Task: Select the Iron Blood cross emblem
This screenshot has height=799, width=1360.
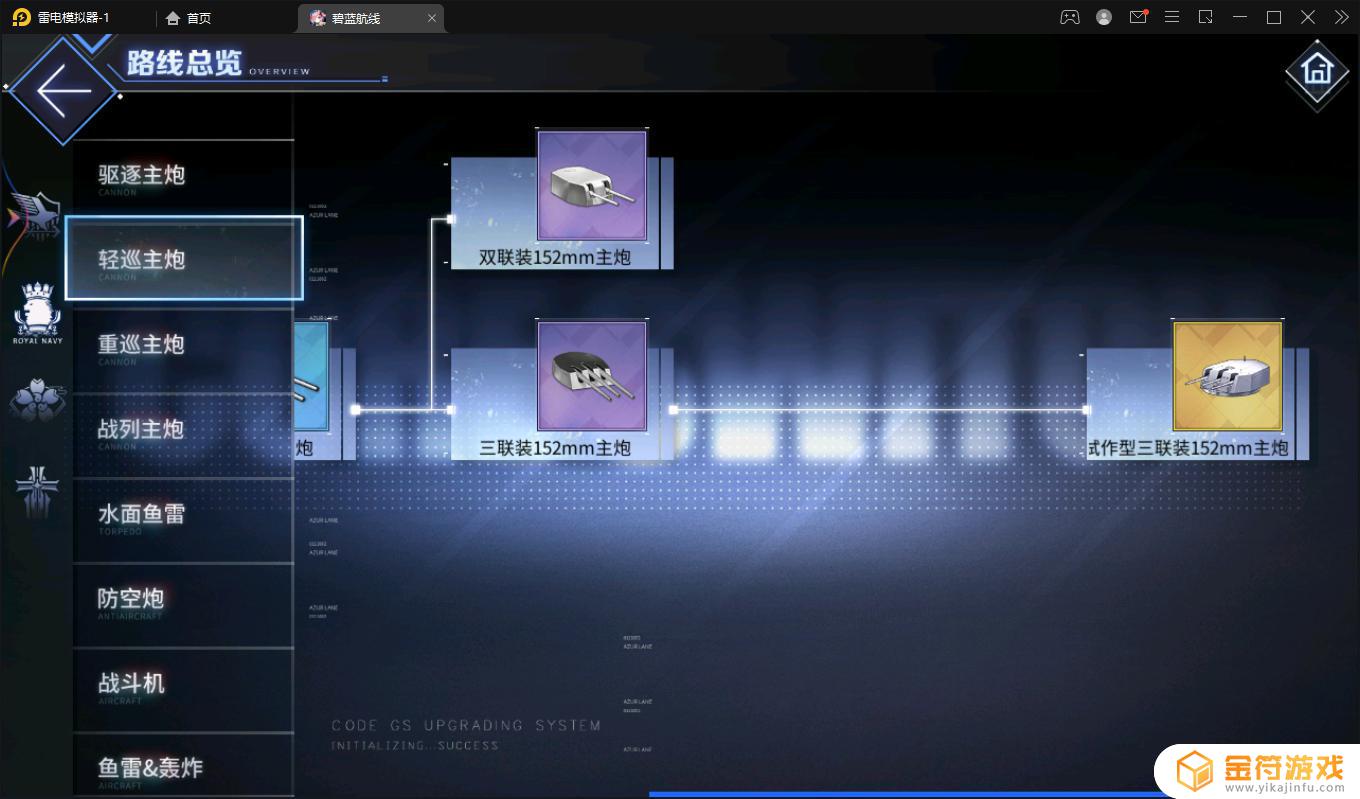Action: click(x=37, y=490)
